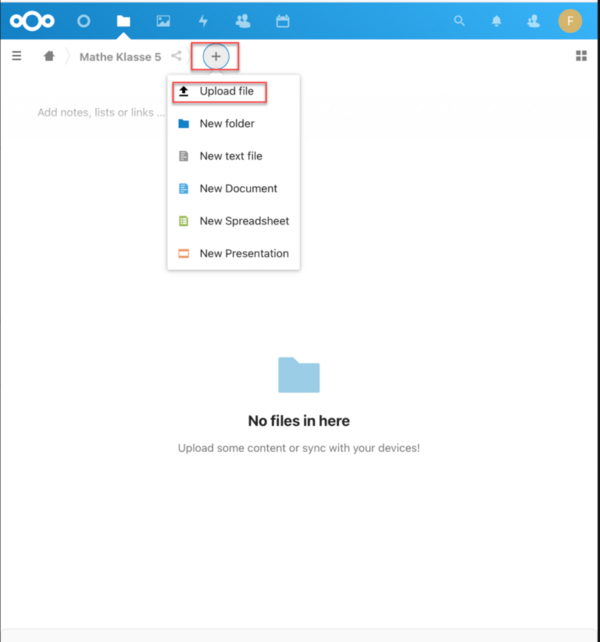Screen dimensions: 600x642
Task: Click the blue folder icon in menu
Action: (x=183, y=124)
